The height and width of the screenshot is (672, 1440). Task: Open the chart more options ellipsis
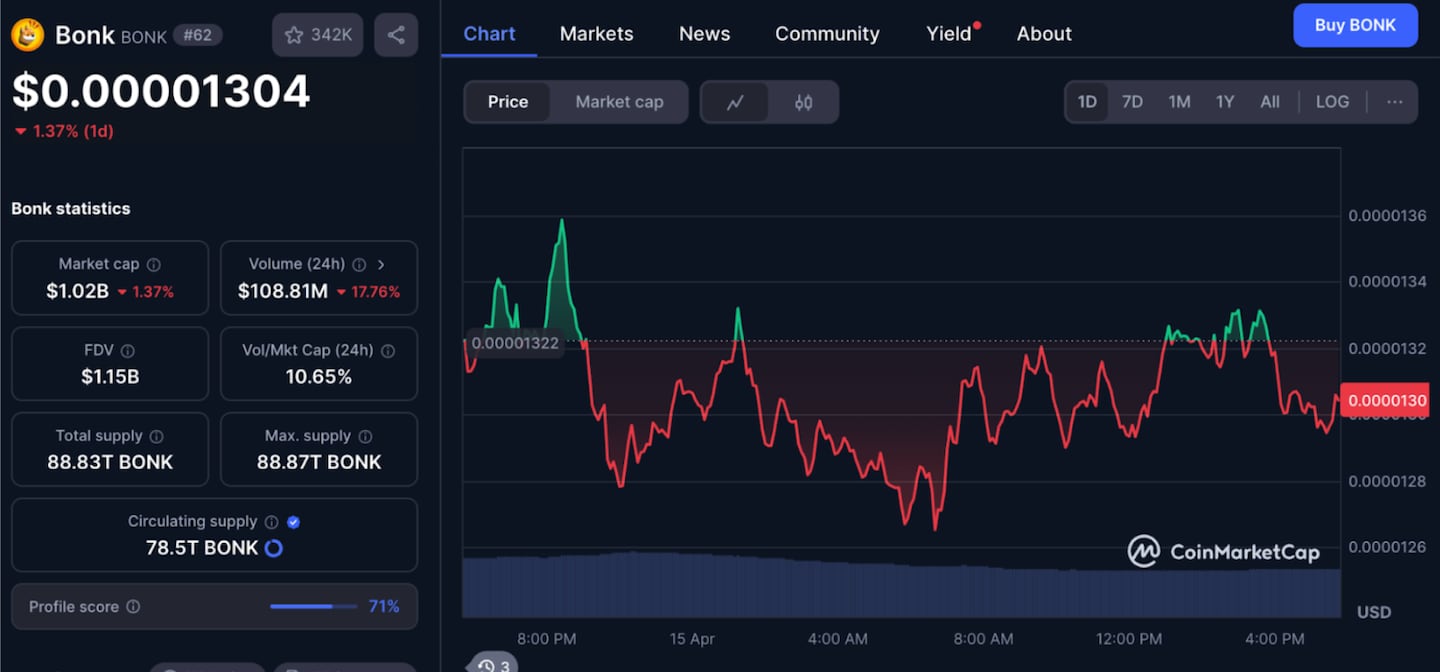click(1394, 102)
